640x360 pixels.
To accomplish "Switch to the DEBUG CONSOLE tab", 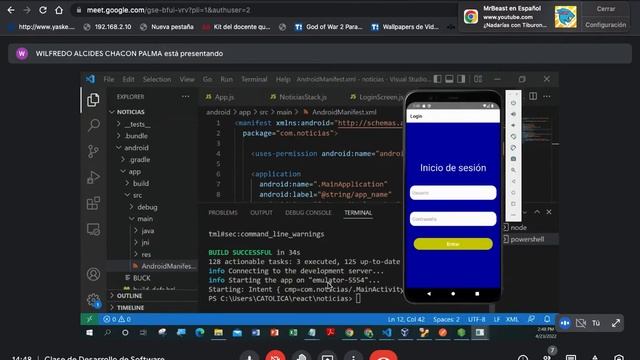I will click(x=308, y=213).
